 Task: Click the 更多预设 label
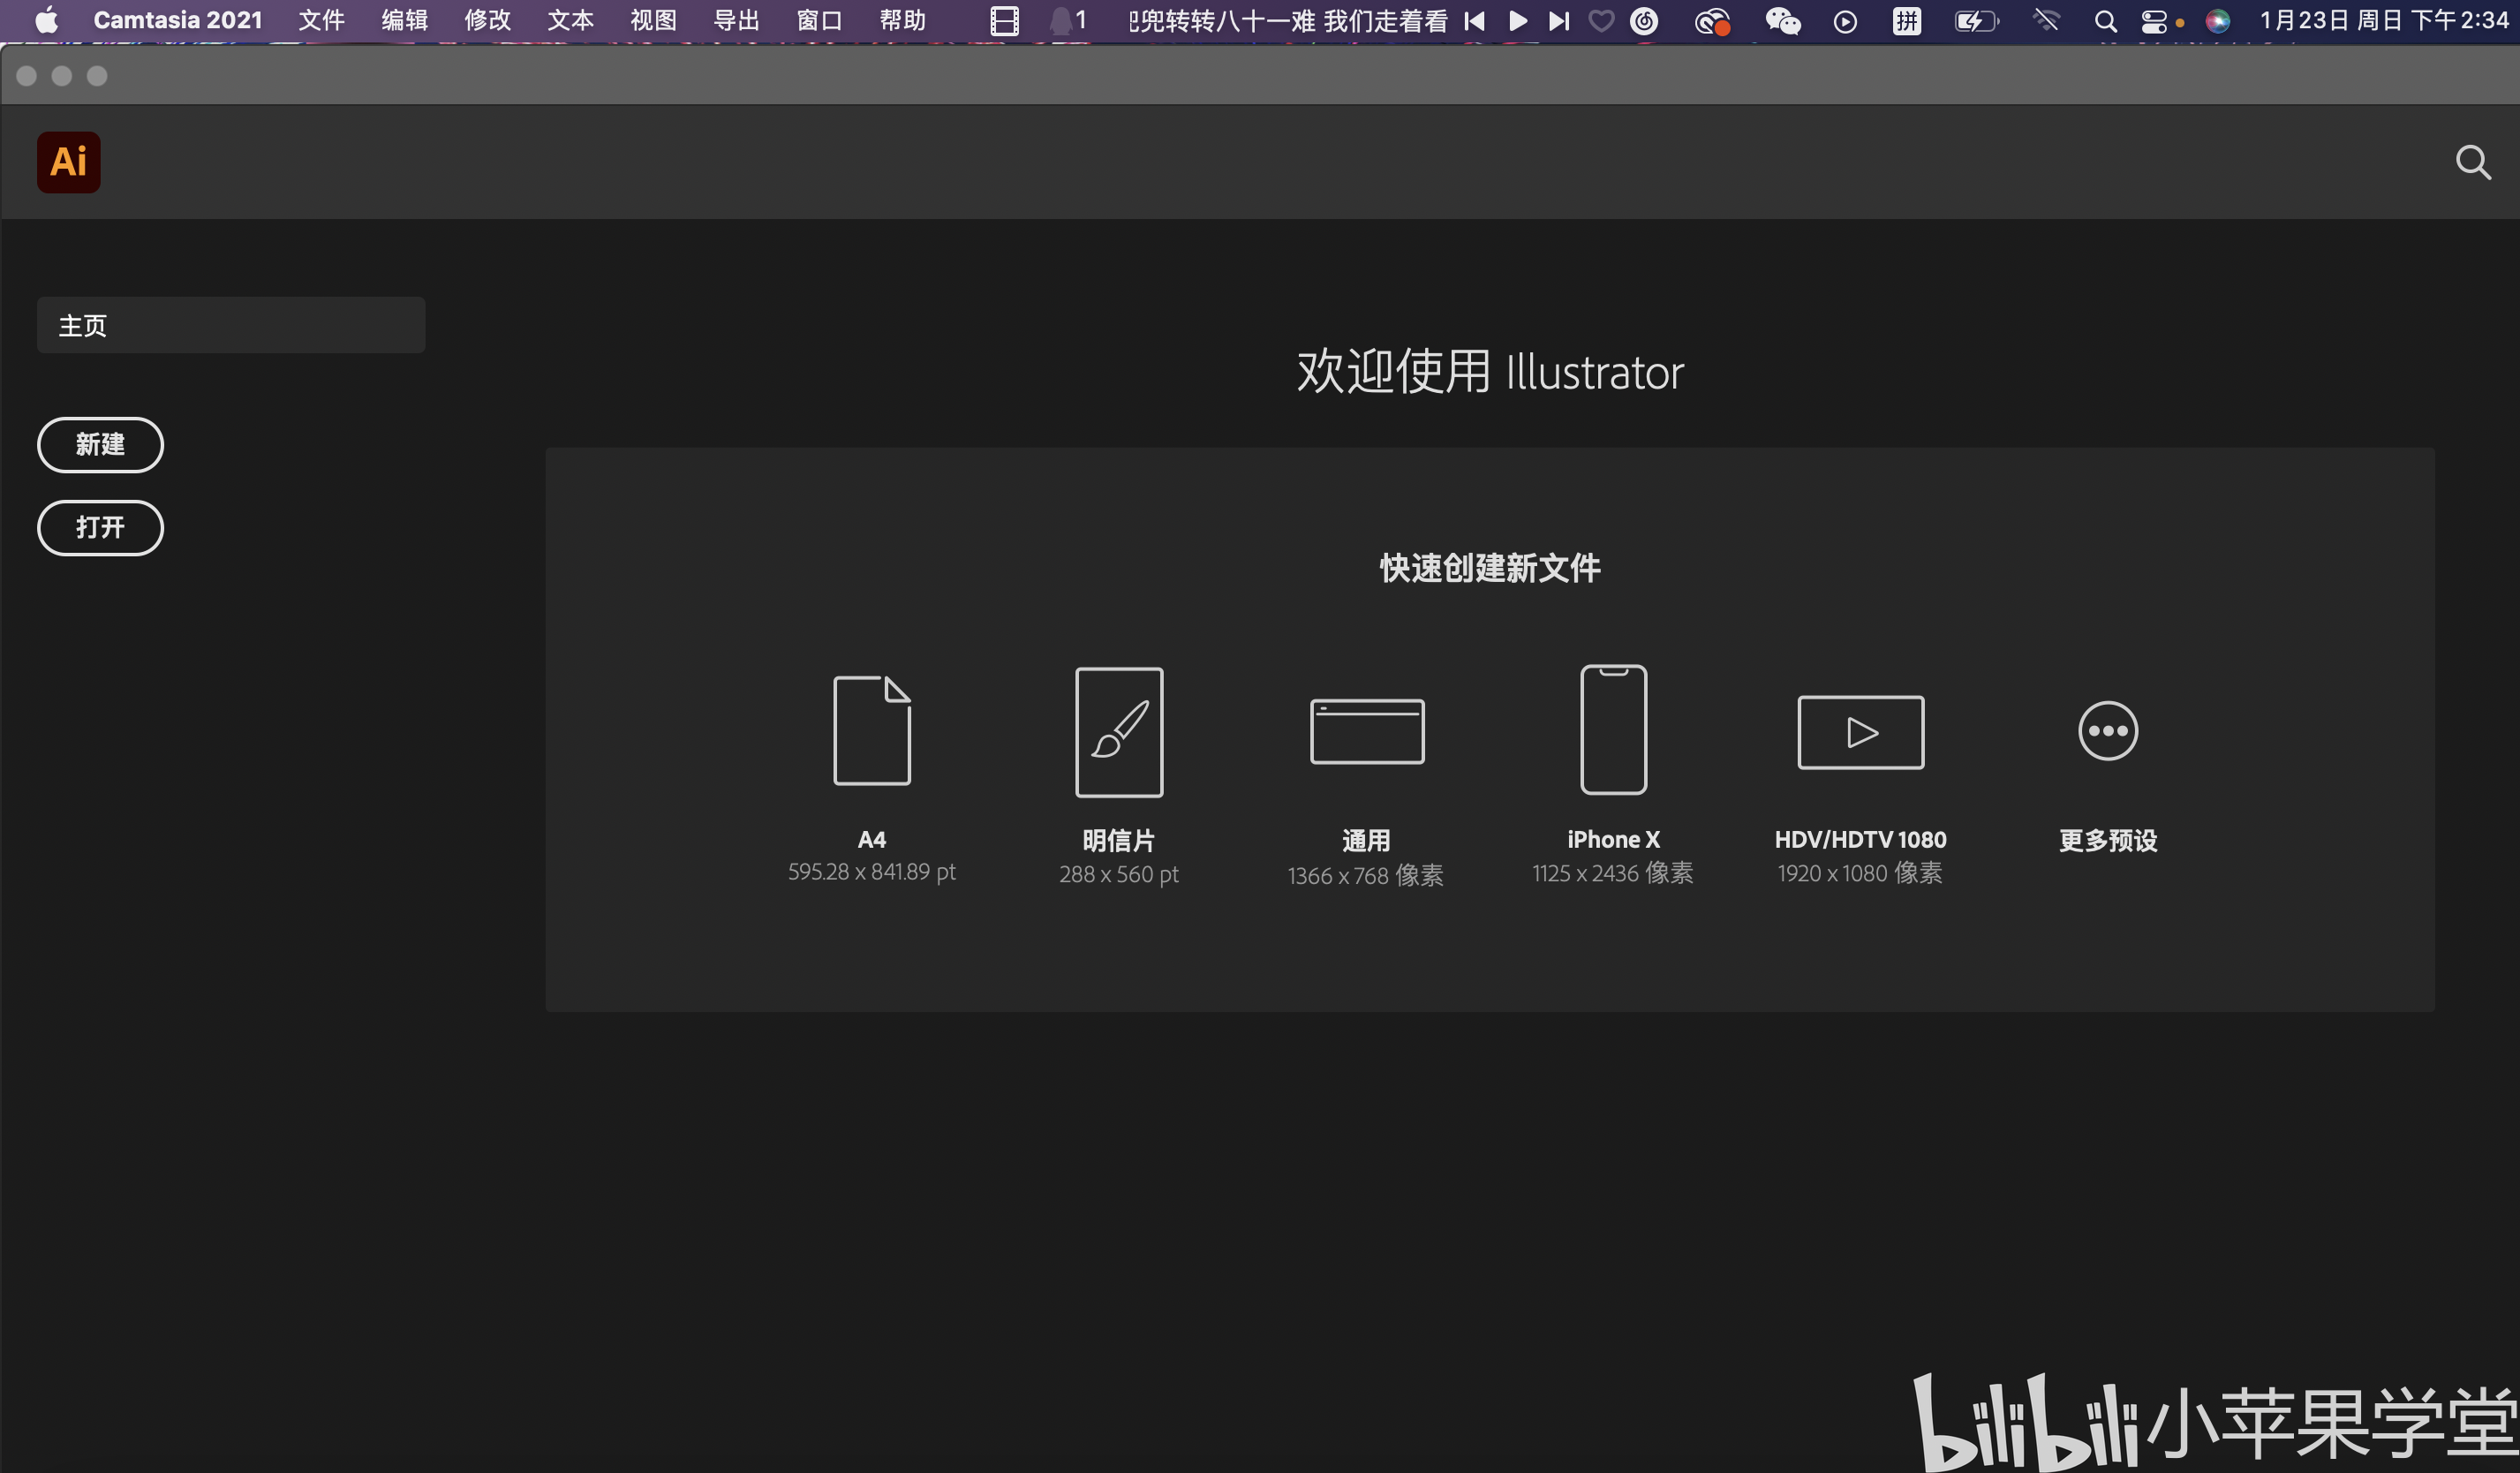(x=2108, y=840)
